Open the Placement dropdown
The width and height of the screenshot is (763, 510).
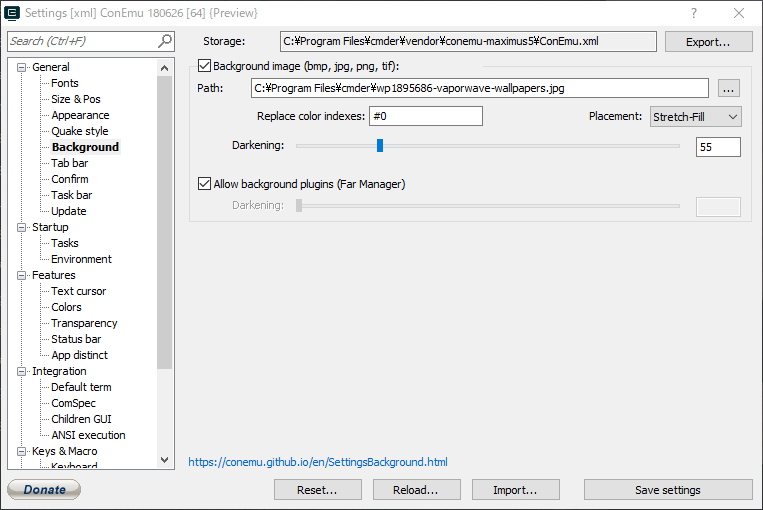tap(695, 117)
